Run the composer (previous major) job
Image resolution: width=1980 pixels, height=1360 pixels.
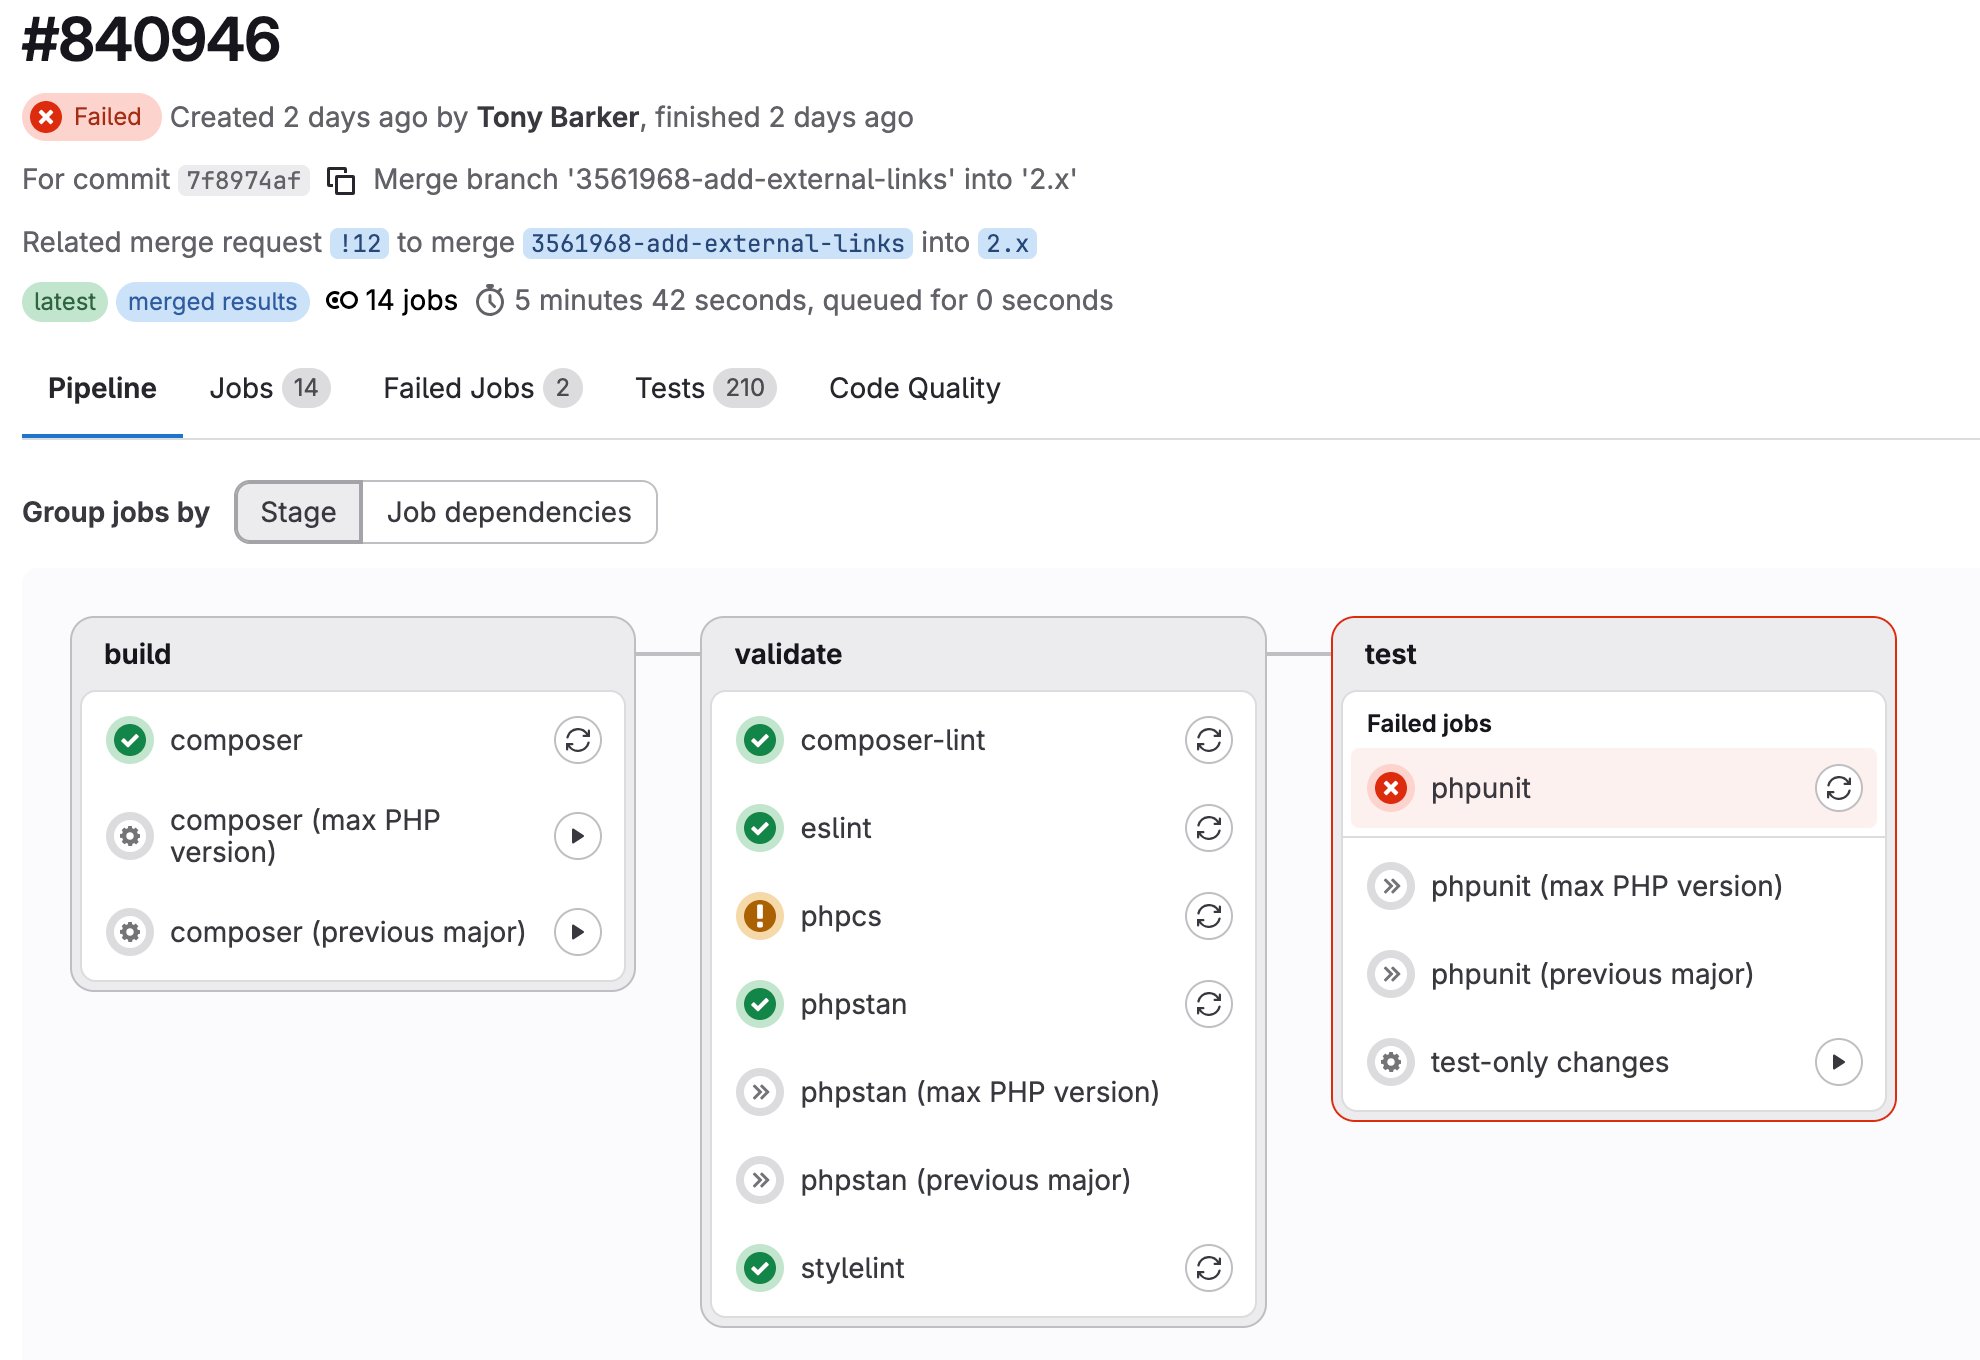pyautogui.click(x=578, y=932)
